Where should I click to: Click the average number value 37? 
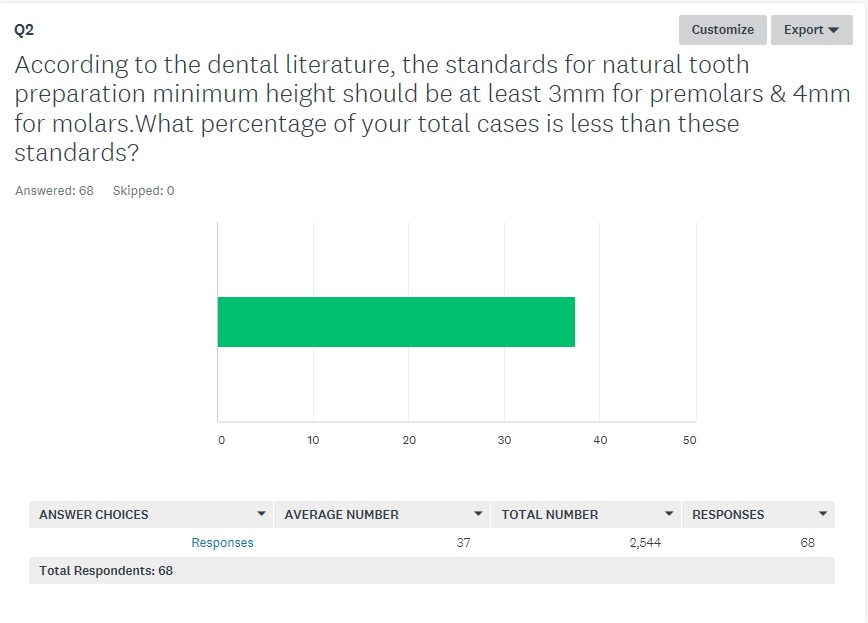point(463,543)
